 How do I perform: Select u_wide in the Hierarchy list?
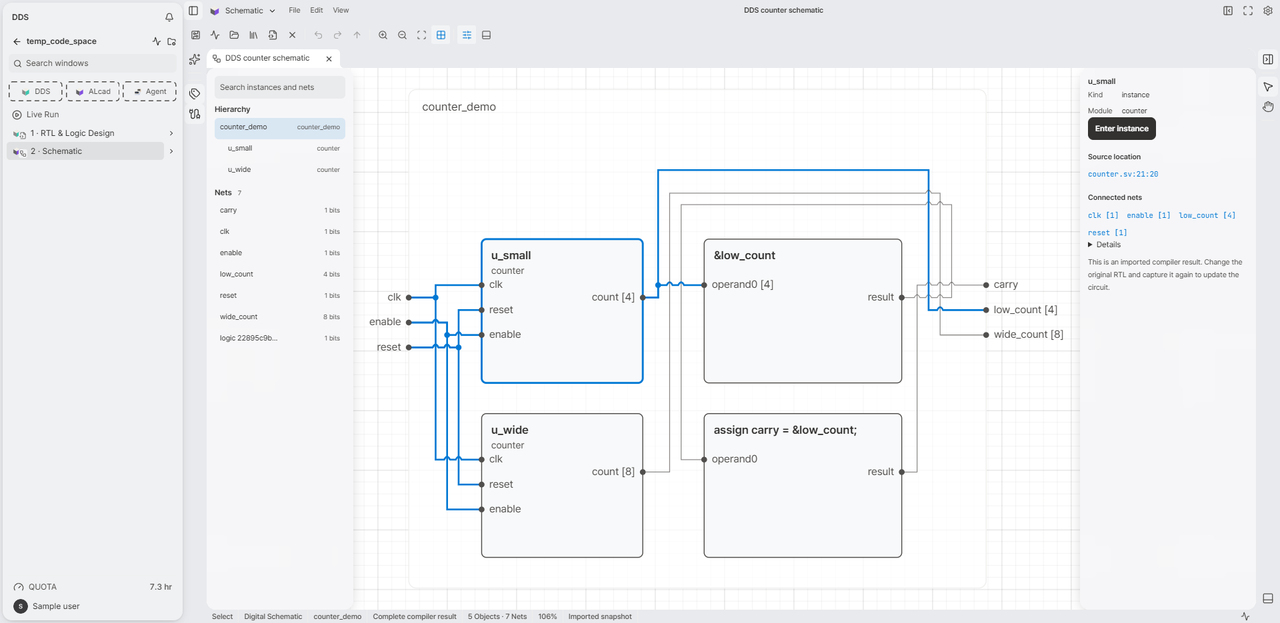[x=280, y=170]
